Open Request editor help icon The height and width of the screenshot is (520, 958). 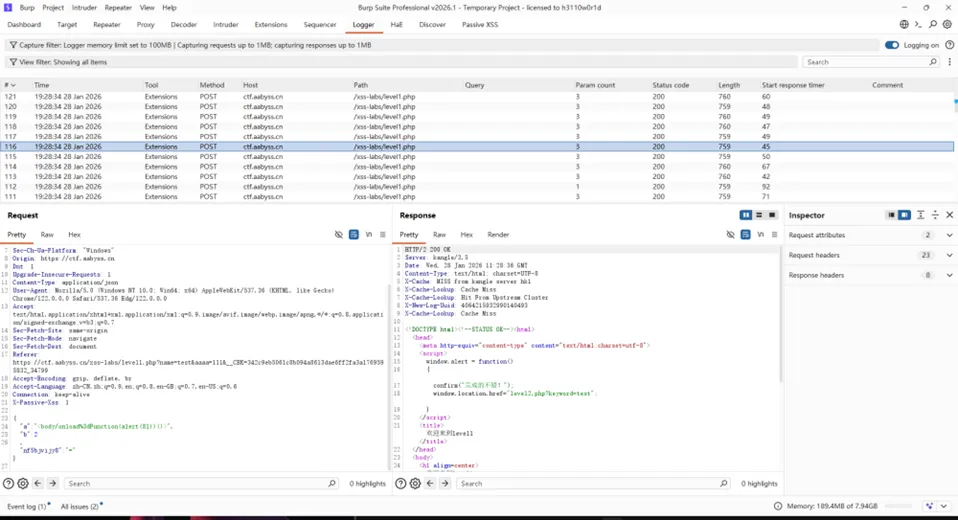coord(8,483)
